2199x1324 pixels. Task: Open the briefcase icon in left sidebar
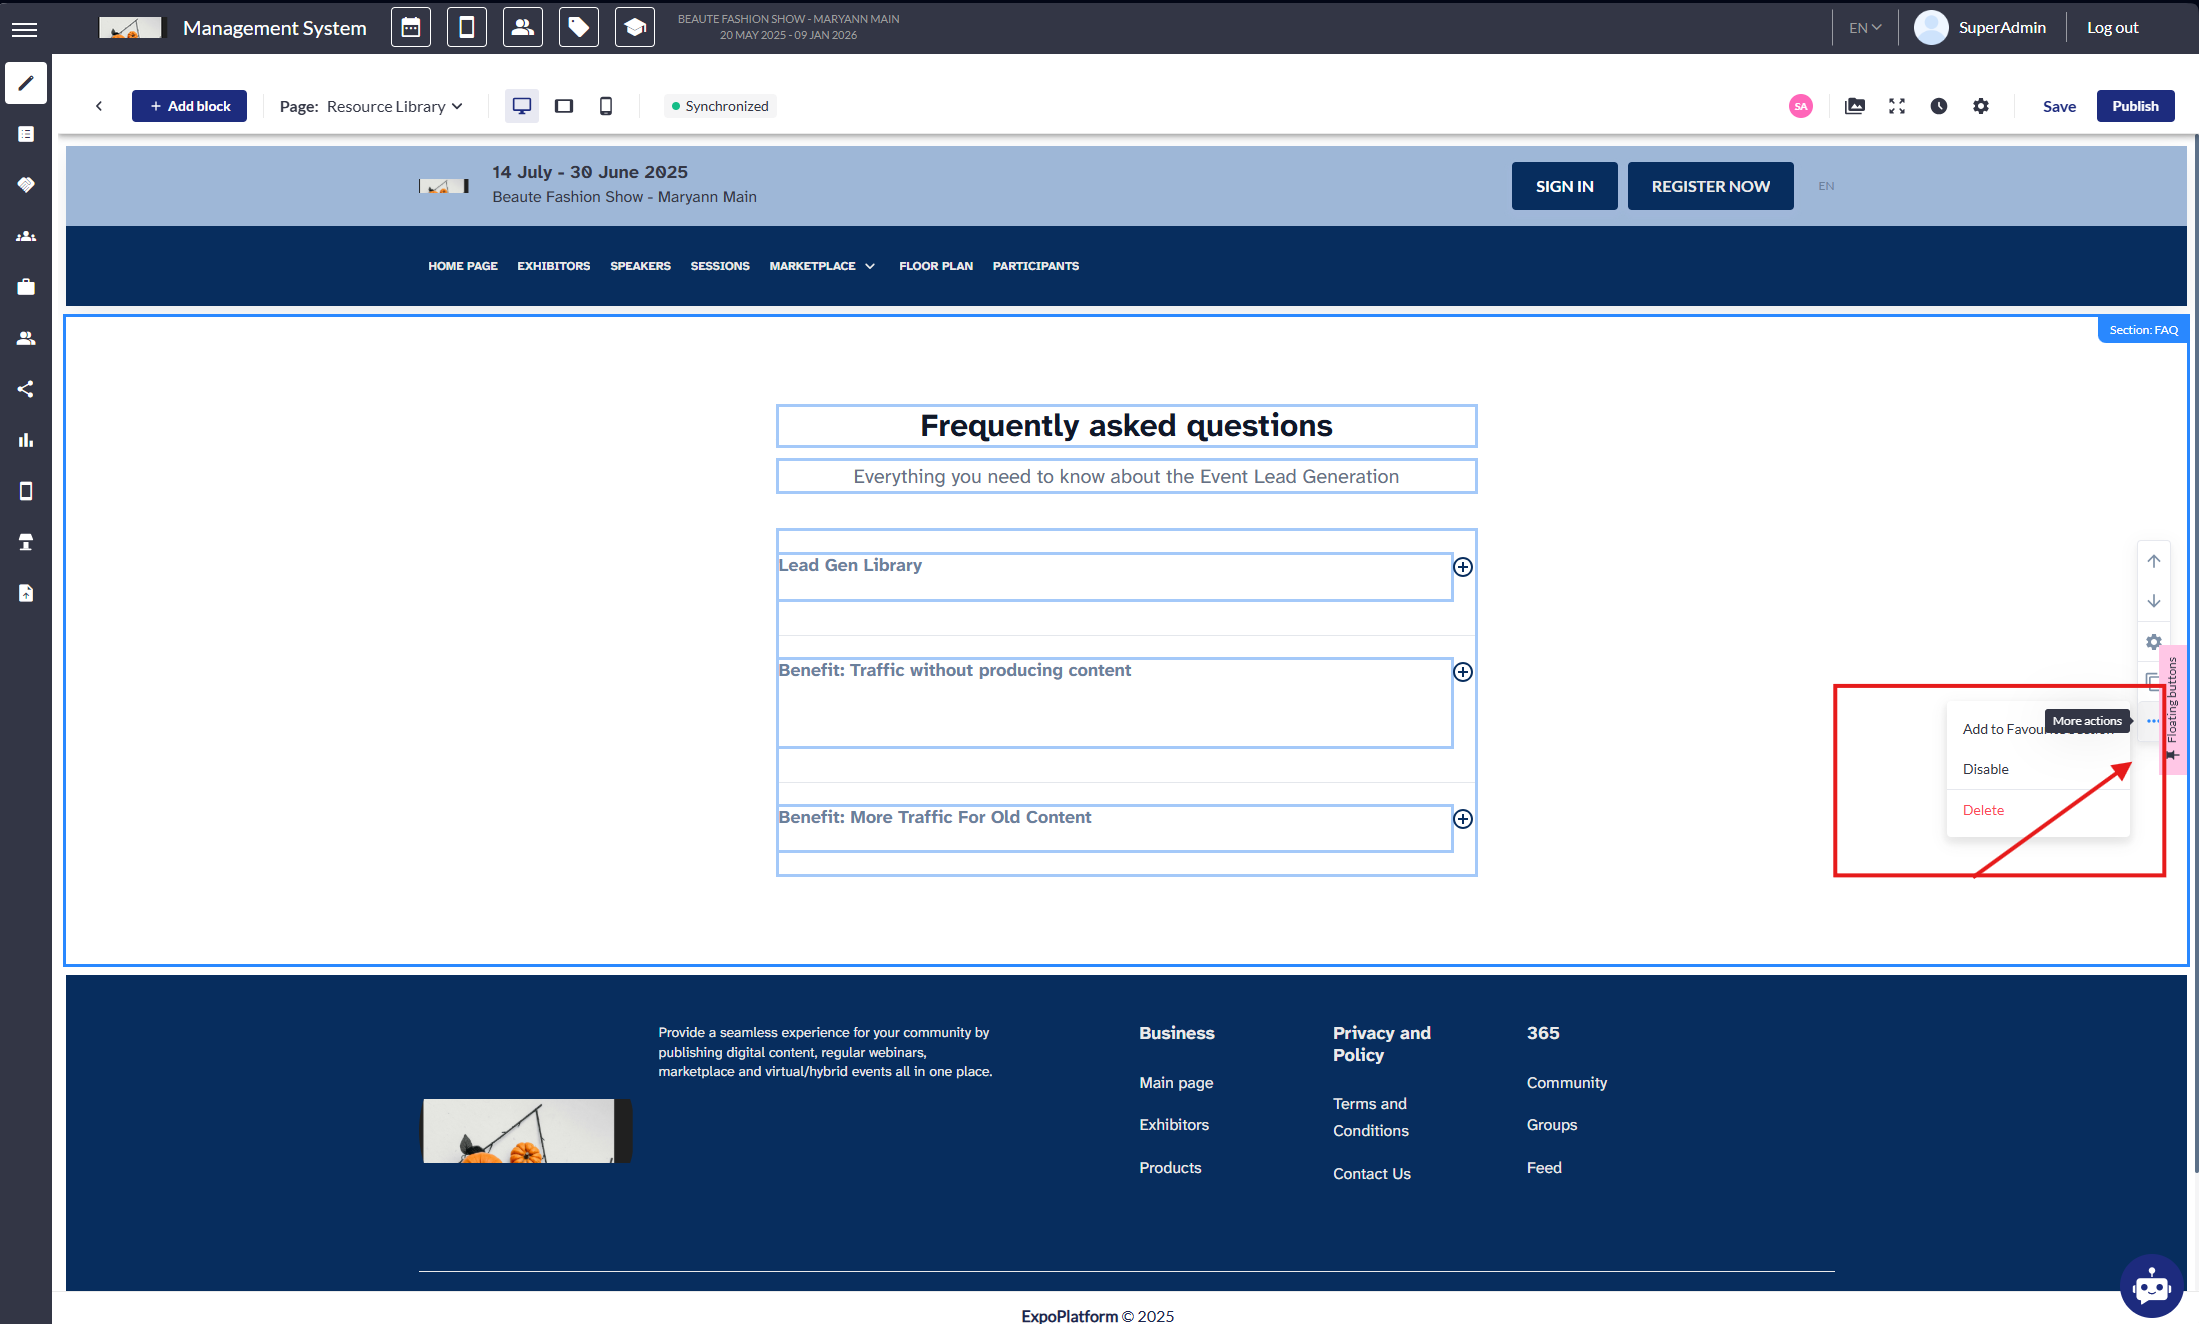pyautogui.click(x=26, y=287)
